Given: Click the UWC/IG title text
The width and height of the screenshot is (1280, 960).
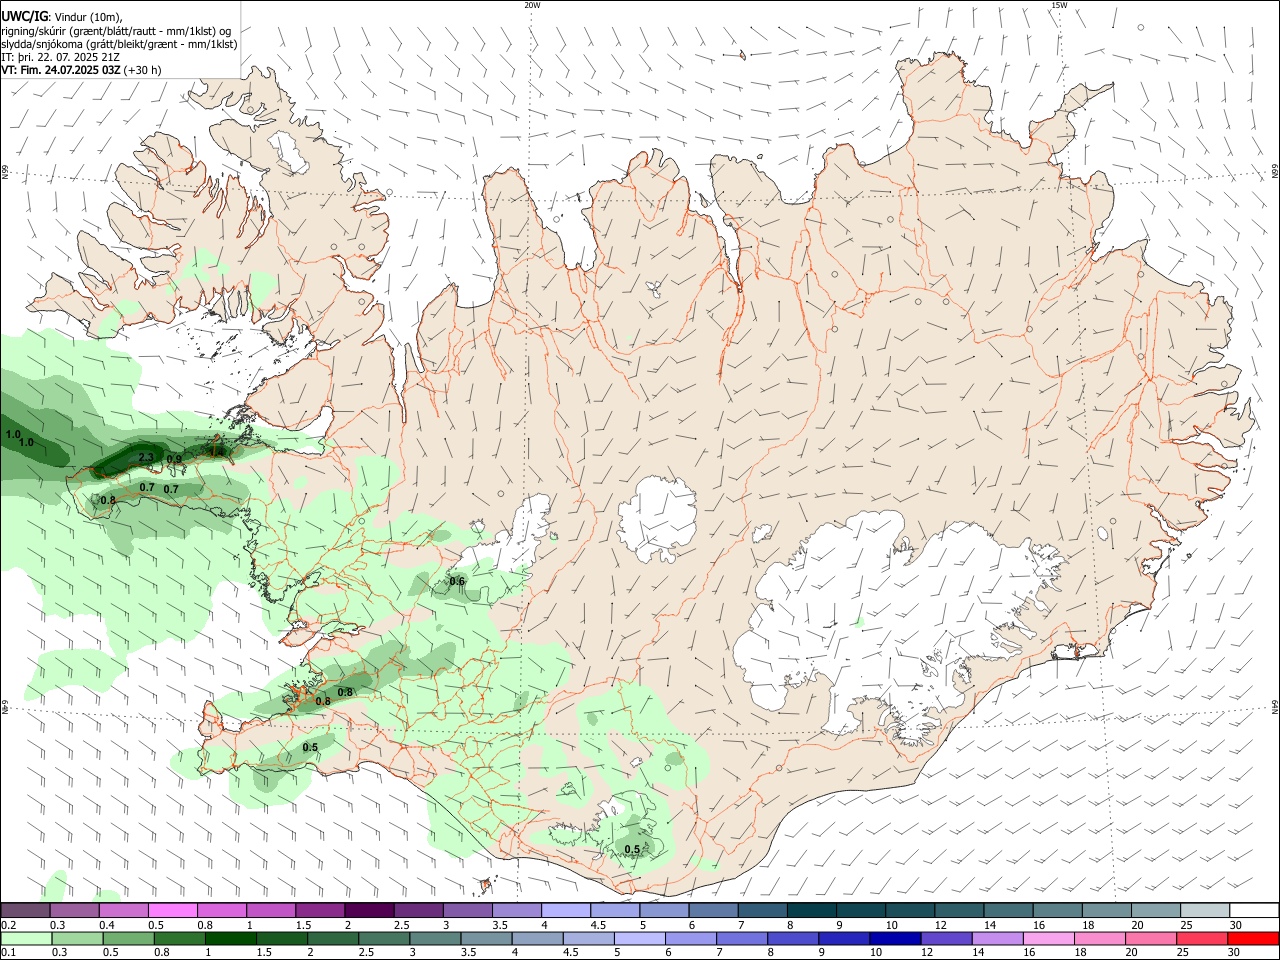Looking at the screenshot, I should pyautogui.click(x=24, y=15).
